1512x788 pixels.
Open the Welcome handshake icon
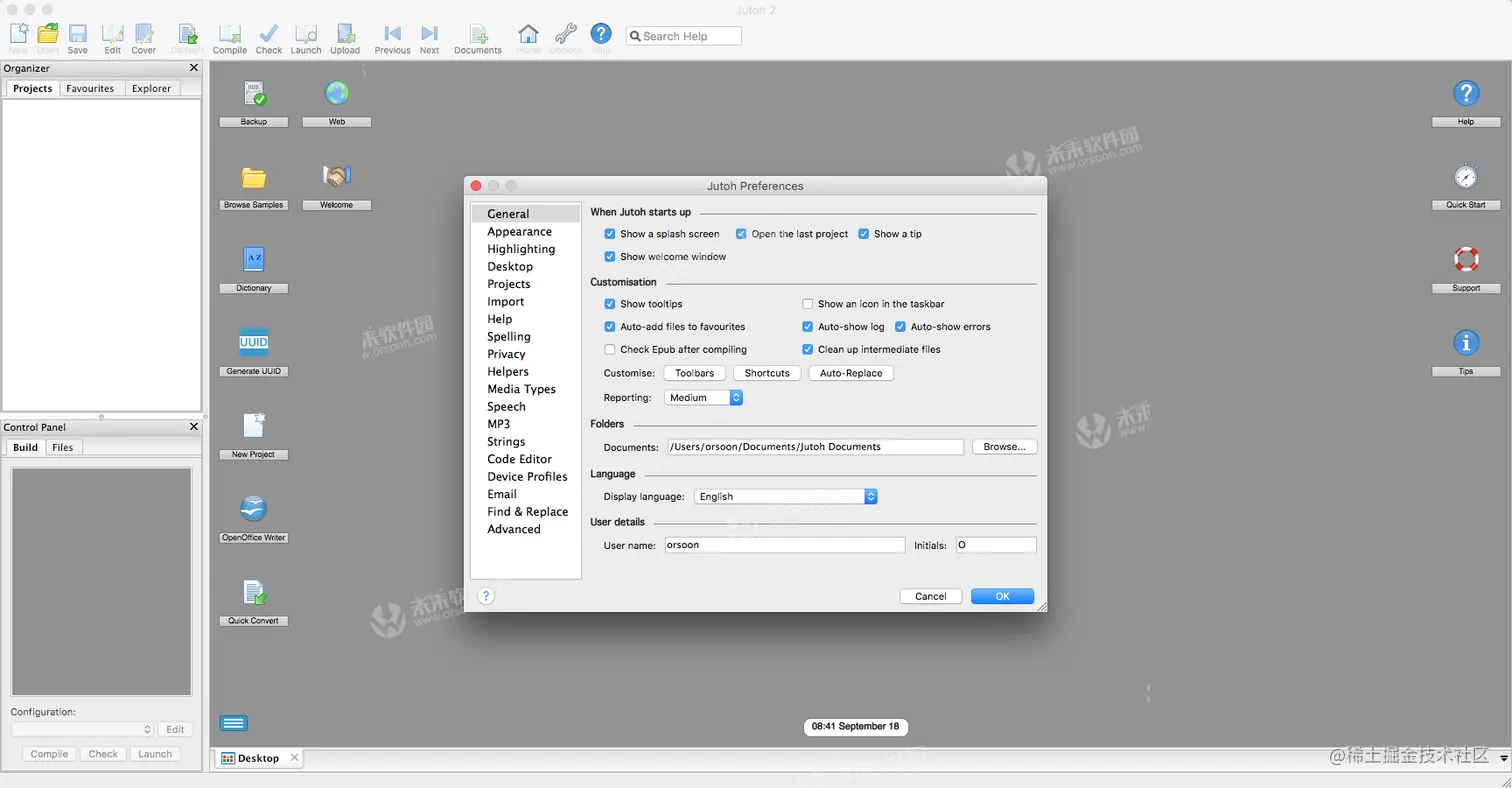(x=337, y=176)
